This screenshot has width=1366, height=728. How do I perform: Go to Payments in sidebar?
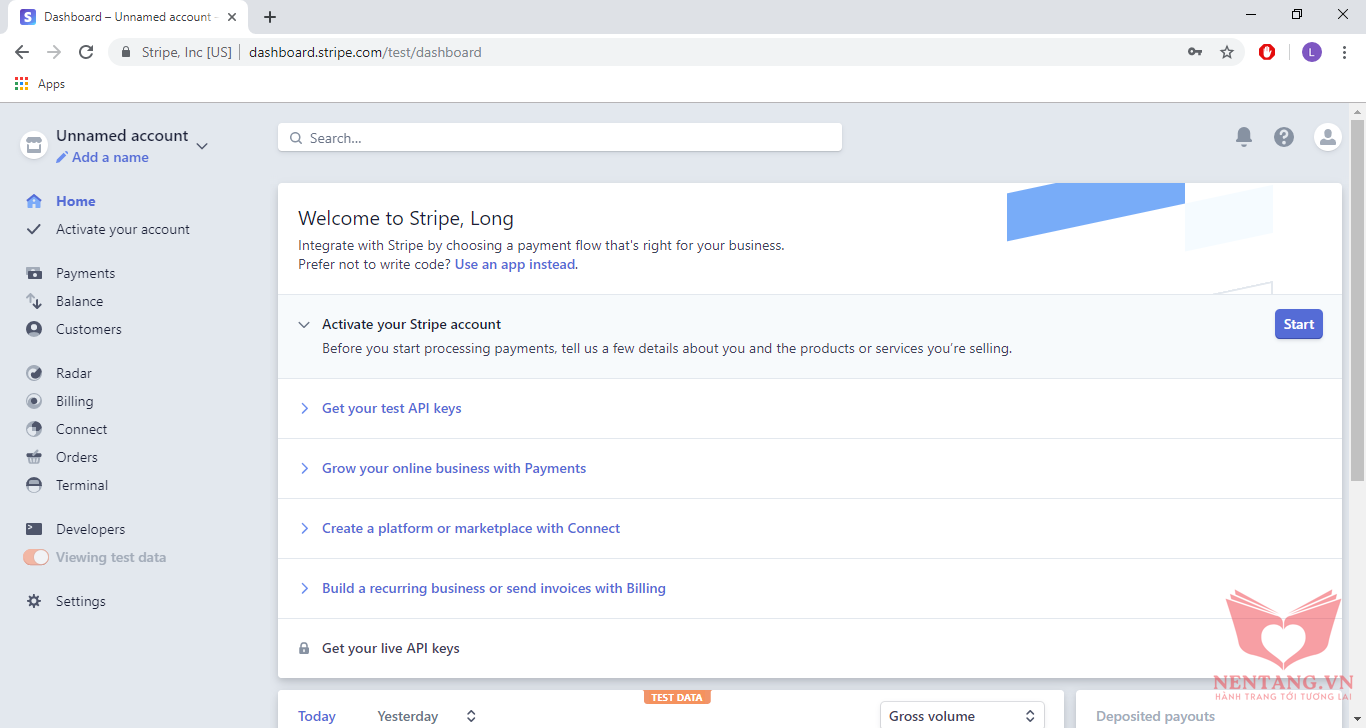[x=85, y=273]
